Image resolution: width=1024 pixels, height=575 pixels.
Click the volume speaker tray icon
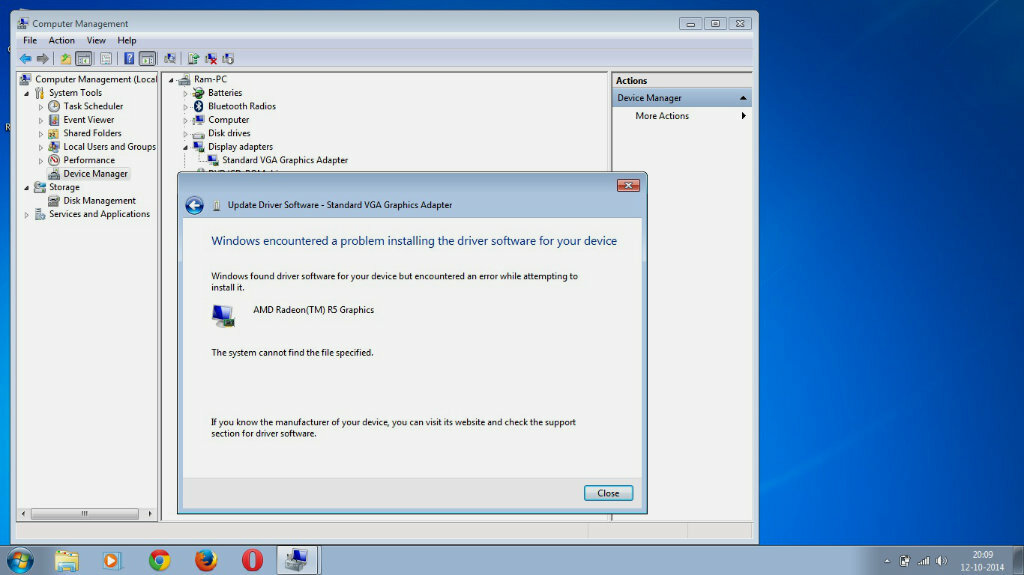(941, 561)
